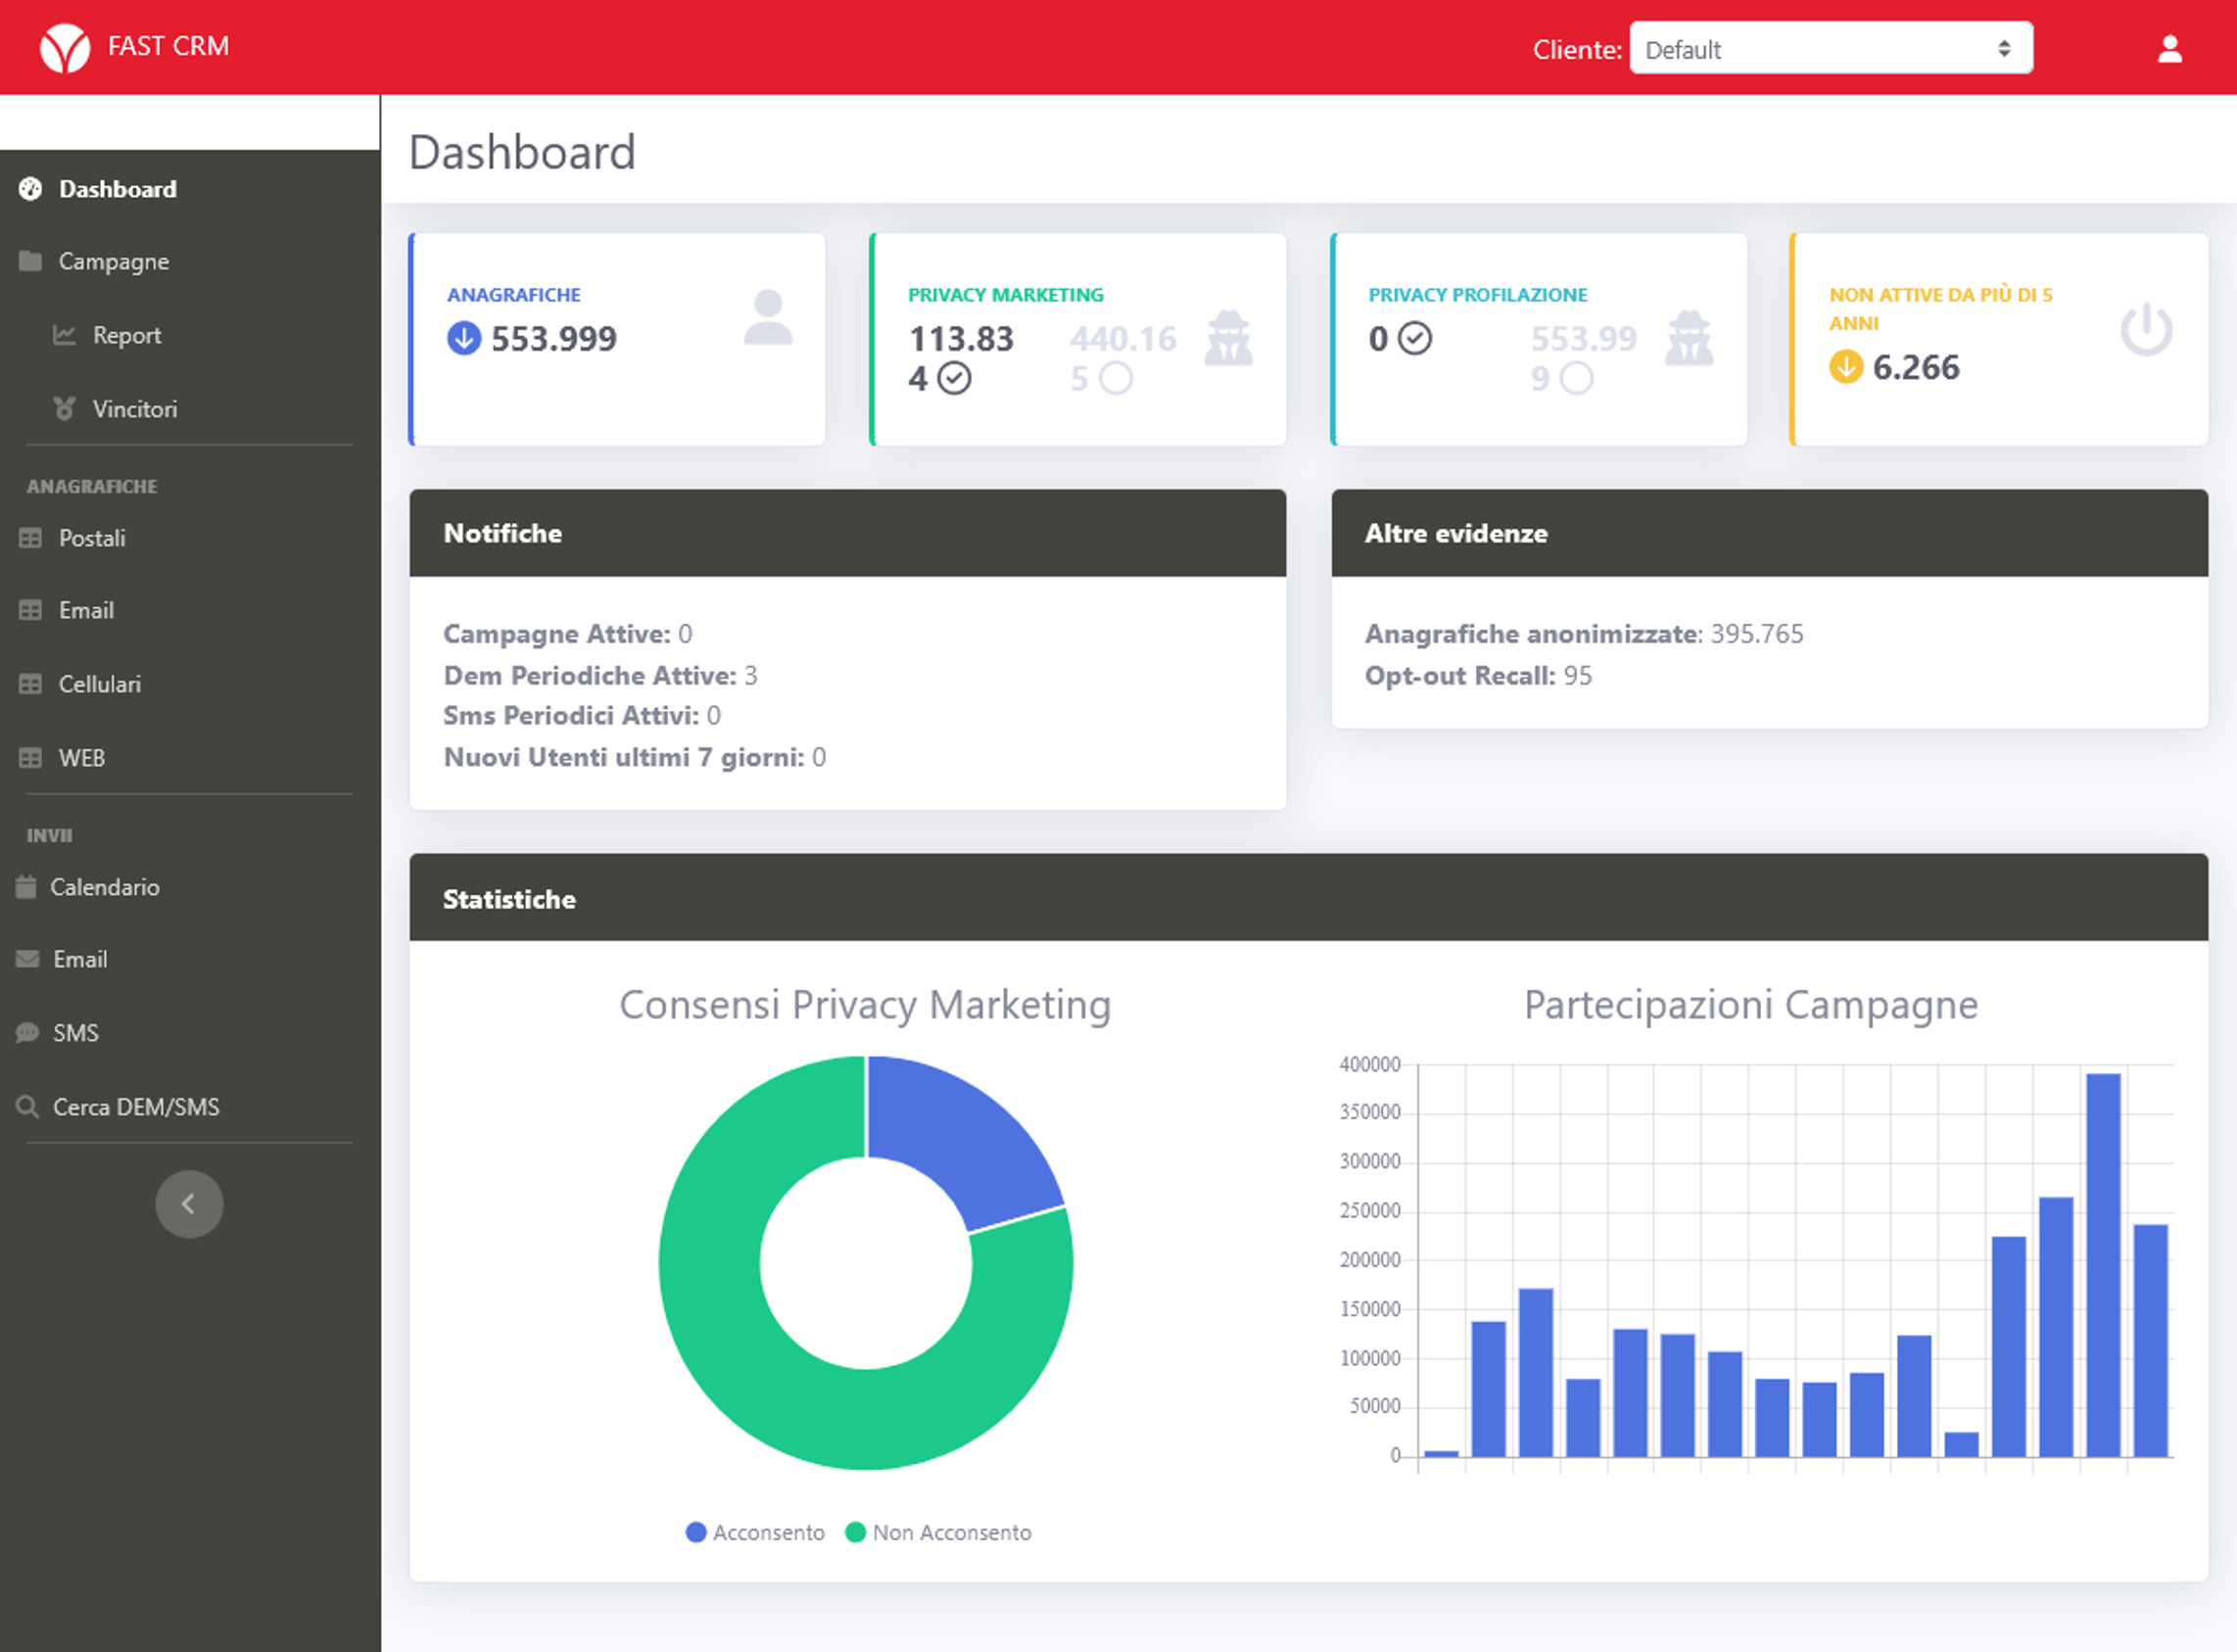Open the Cliente Default dropdown

[x=1830, y=49]
